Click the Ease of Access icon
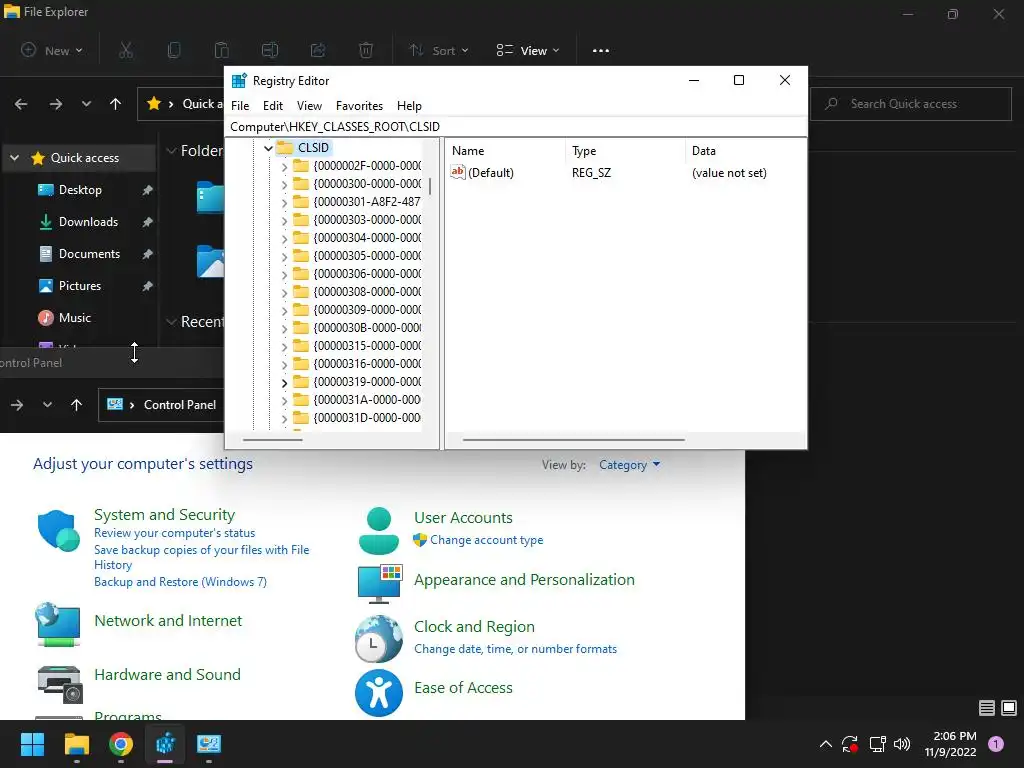 [379, 693]
